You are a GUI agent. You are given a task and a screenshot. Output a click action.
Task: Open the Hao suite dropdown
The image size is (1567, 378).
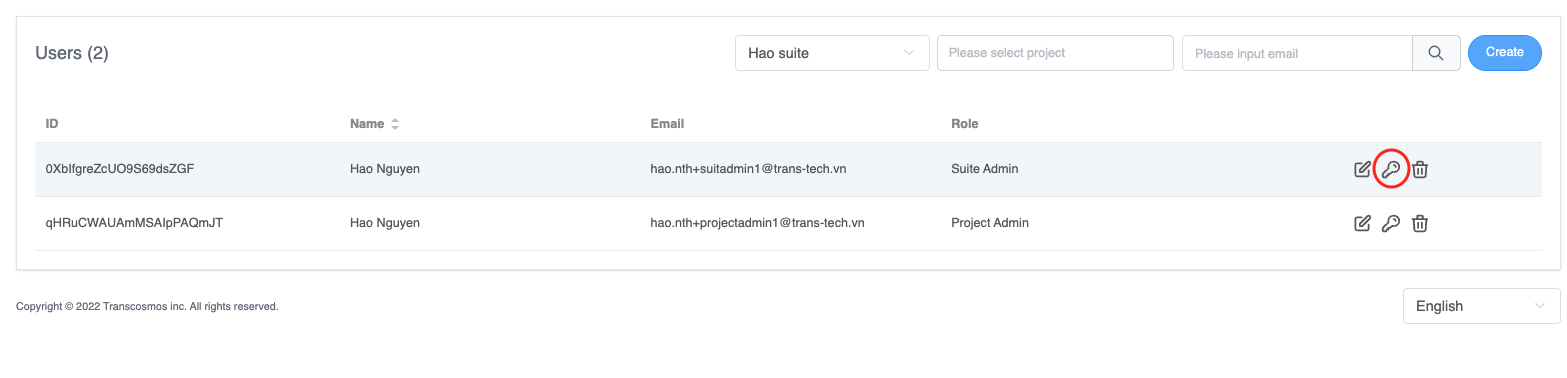(832, 53)
